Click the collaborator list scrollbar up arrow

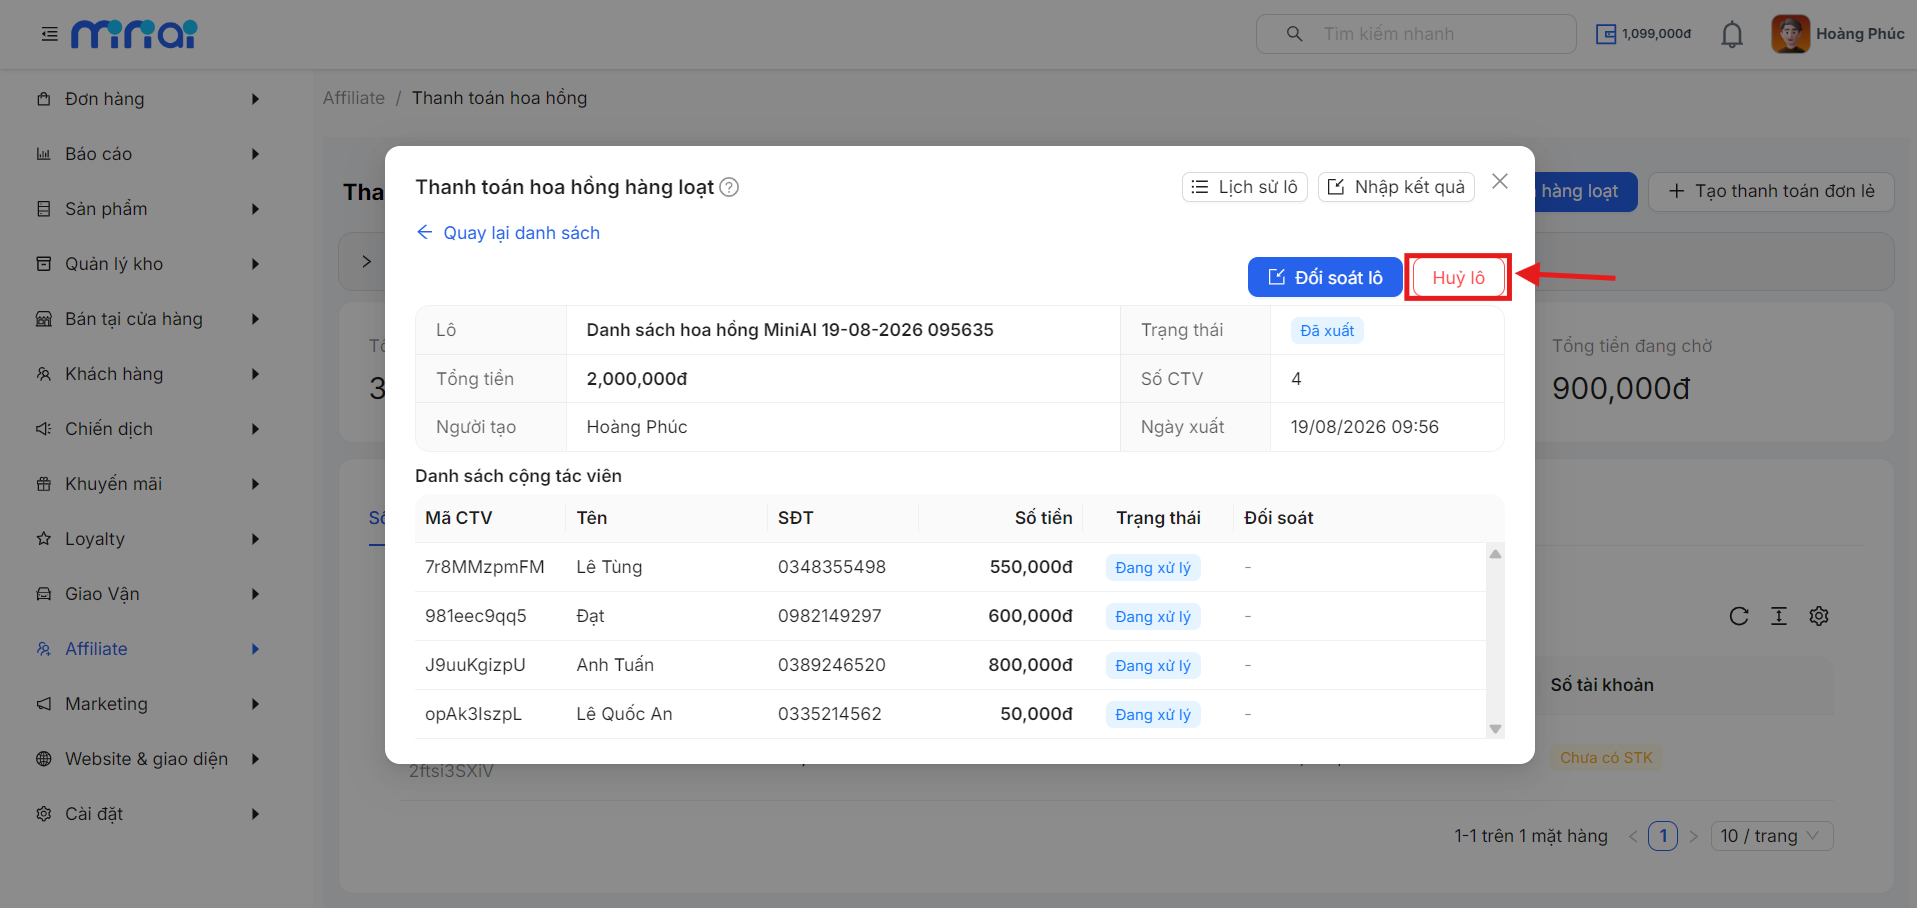click(1496, 554)
